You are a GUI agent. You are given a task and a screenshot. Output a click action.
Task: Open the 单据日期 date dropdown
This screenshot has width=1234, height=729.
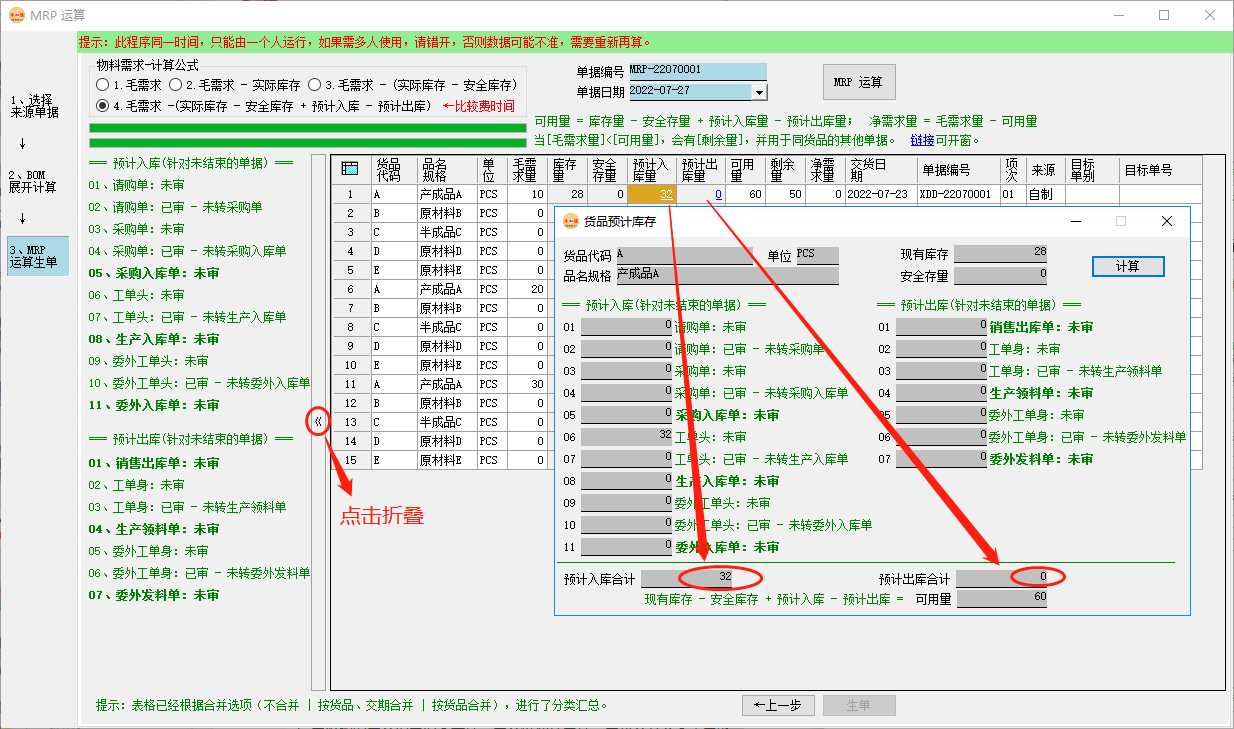[759, 90]
